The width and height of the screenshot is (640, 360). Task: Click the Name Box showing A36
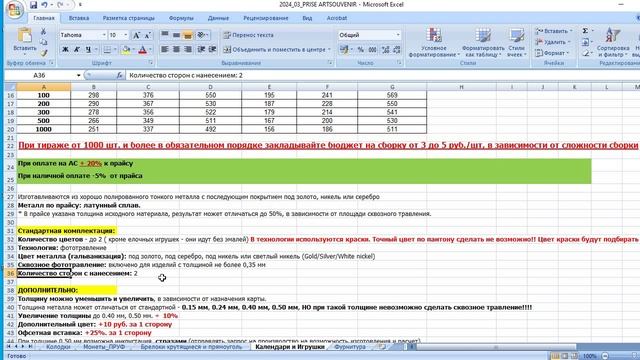point(40,75)
